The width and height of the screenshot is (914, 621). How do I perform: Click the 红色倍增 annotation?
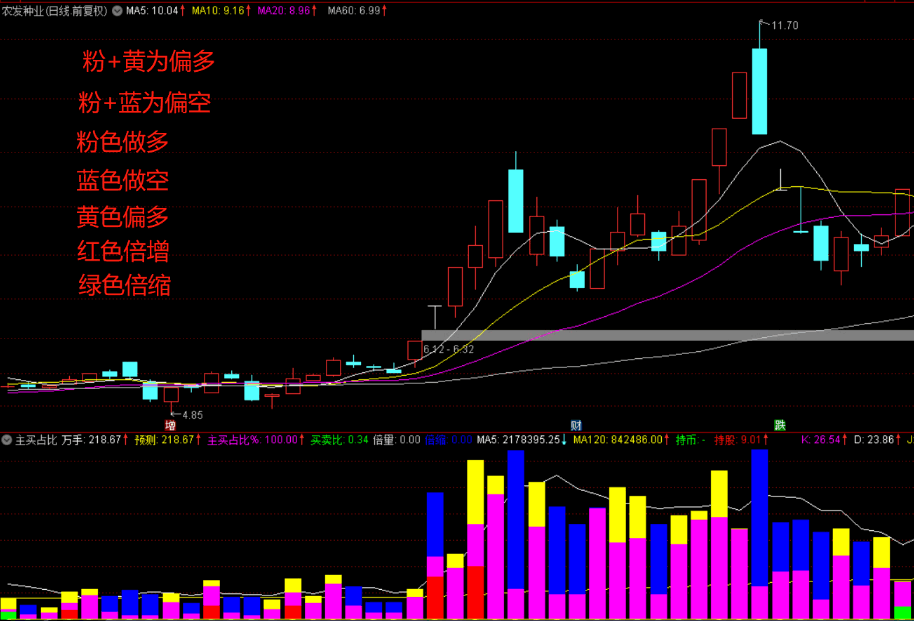[x=124, y=251]
